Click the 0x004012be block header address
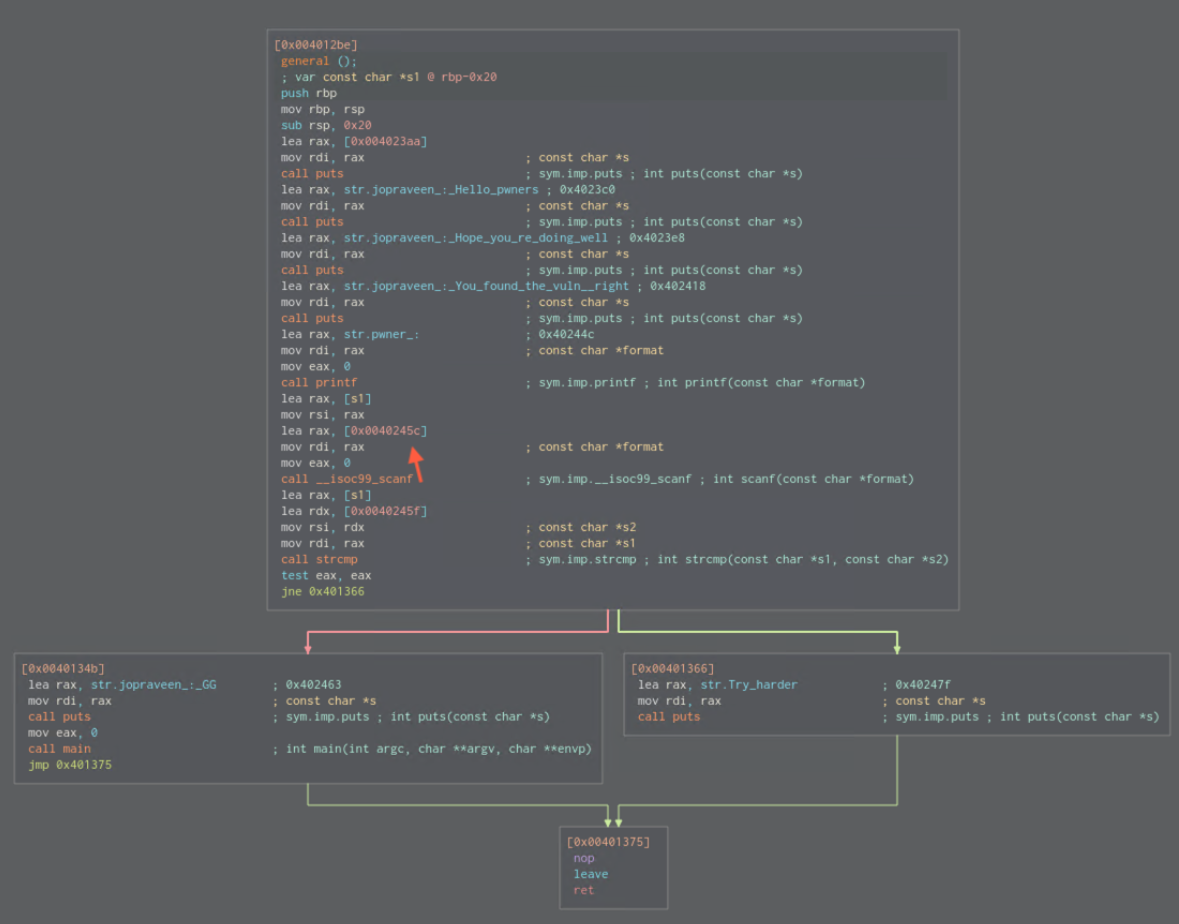The width and height of the screenshot is (1179, 924). 316,45
